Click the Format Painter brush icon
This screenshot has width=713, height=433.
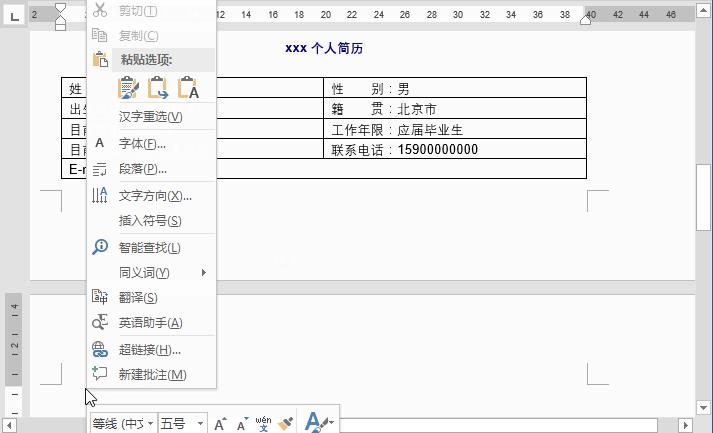tap(285, 423)
